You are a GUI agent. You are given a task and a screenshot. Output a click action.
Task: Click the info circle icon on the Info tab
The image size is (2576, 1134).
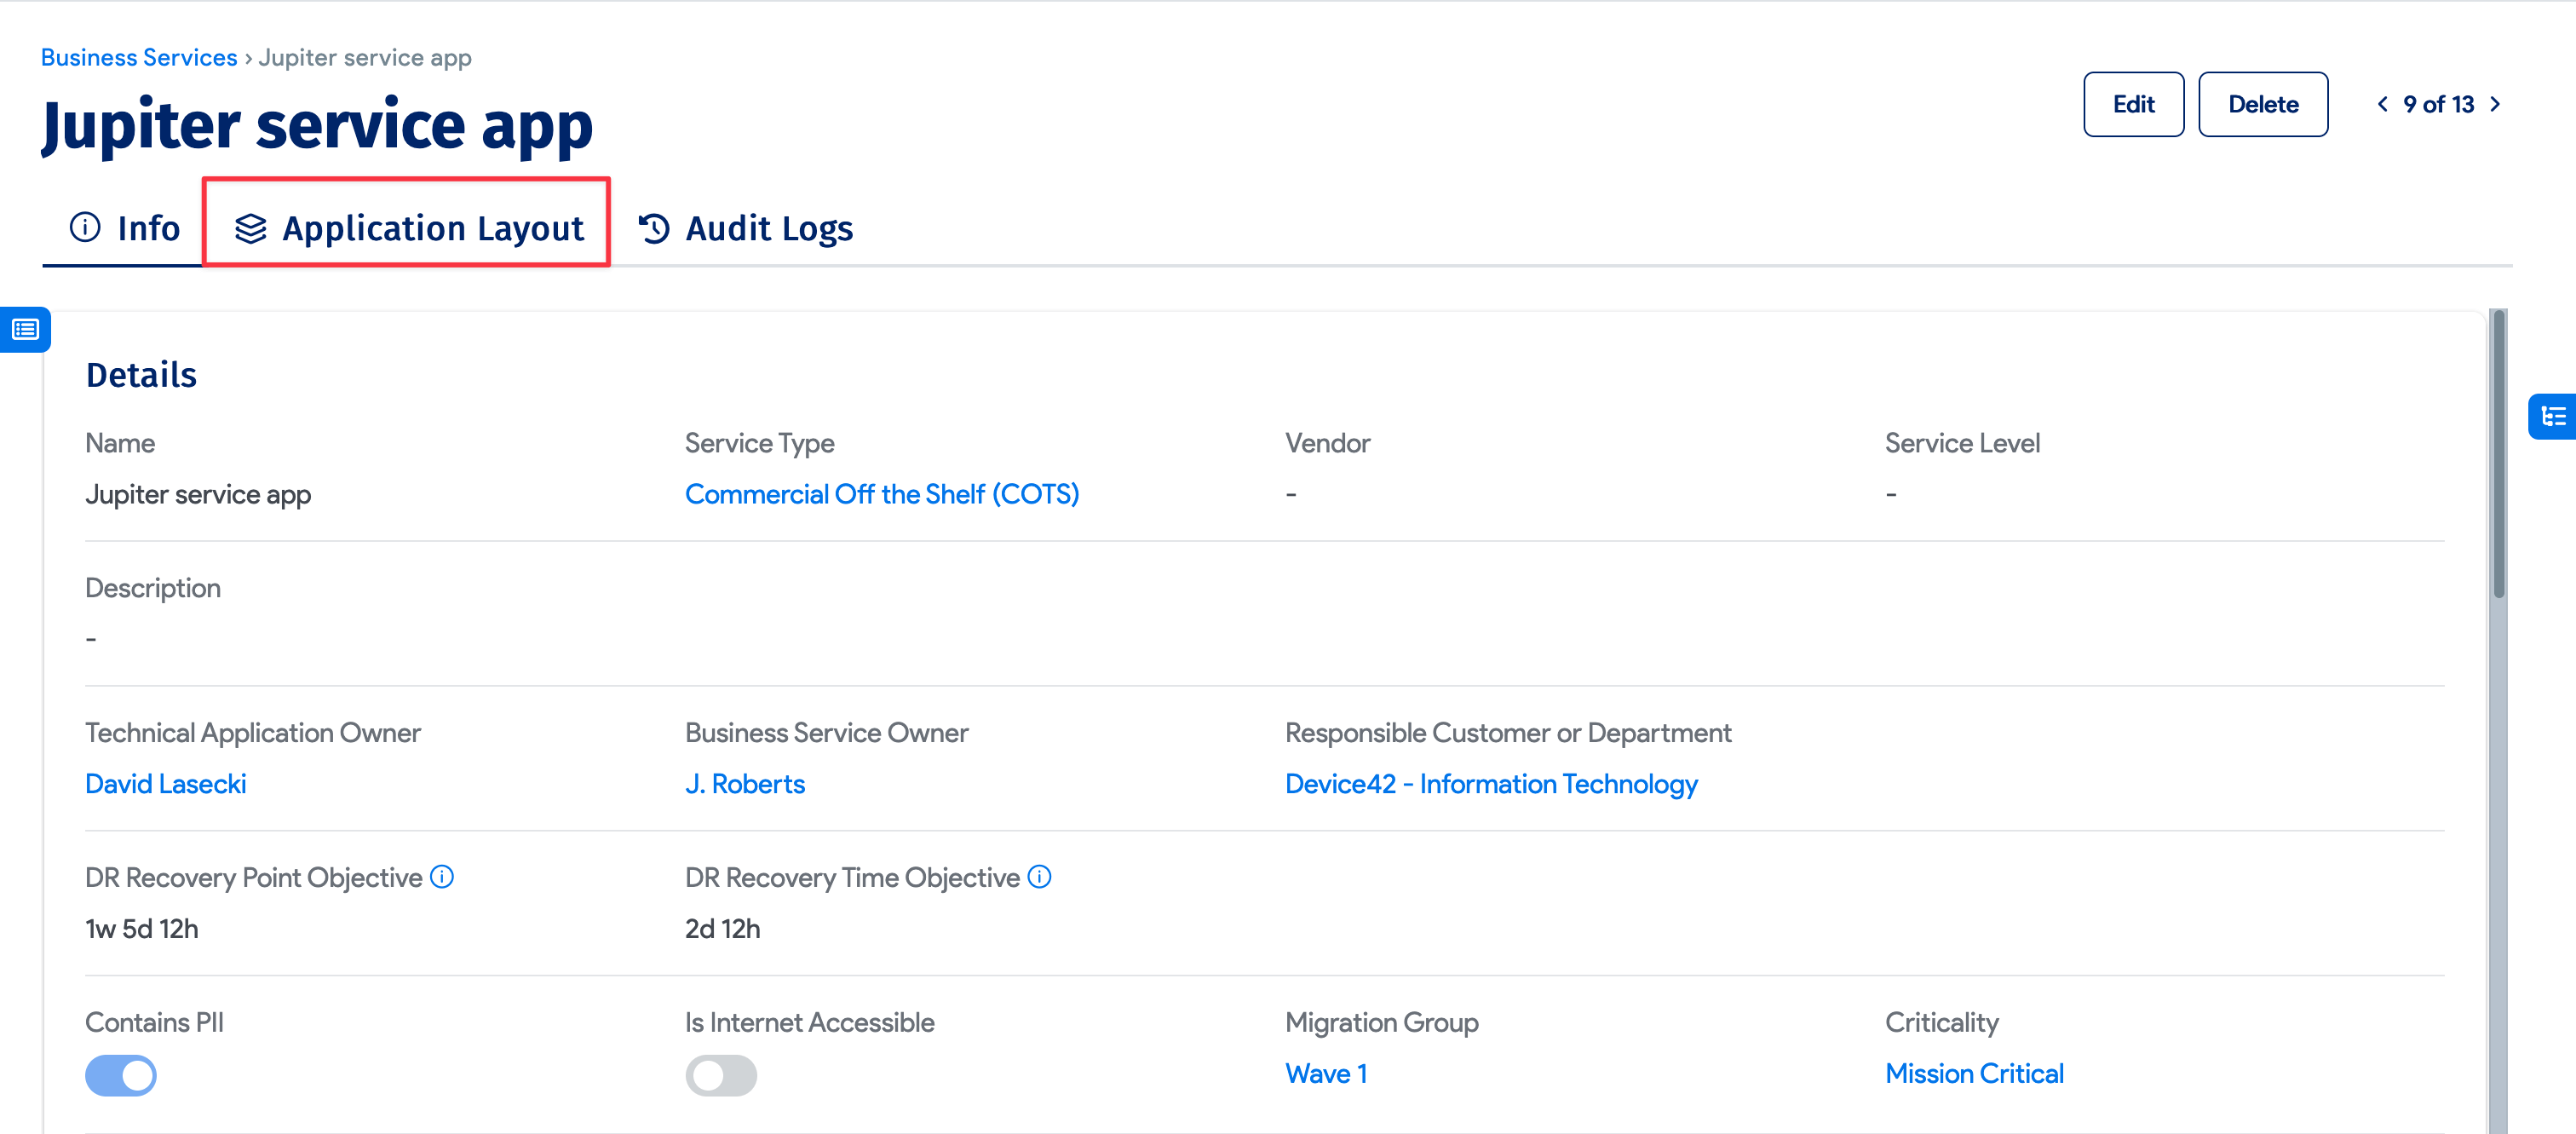pos(84,228)
